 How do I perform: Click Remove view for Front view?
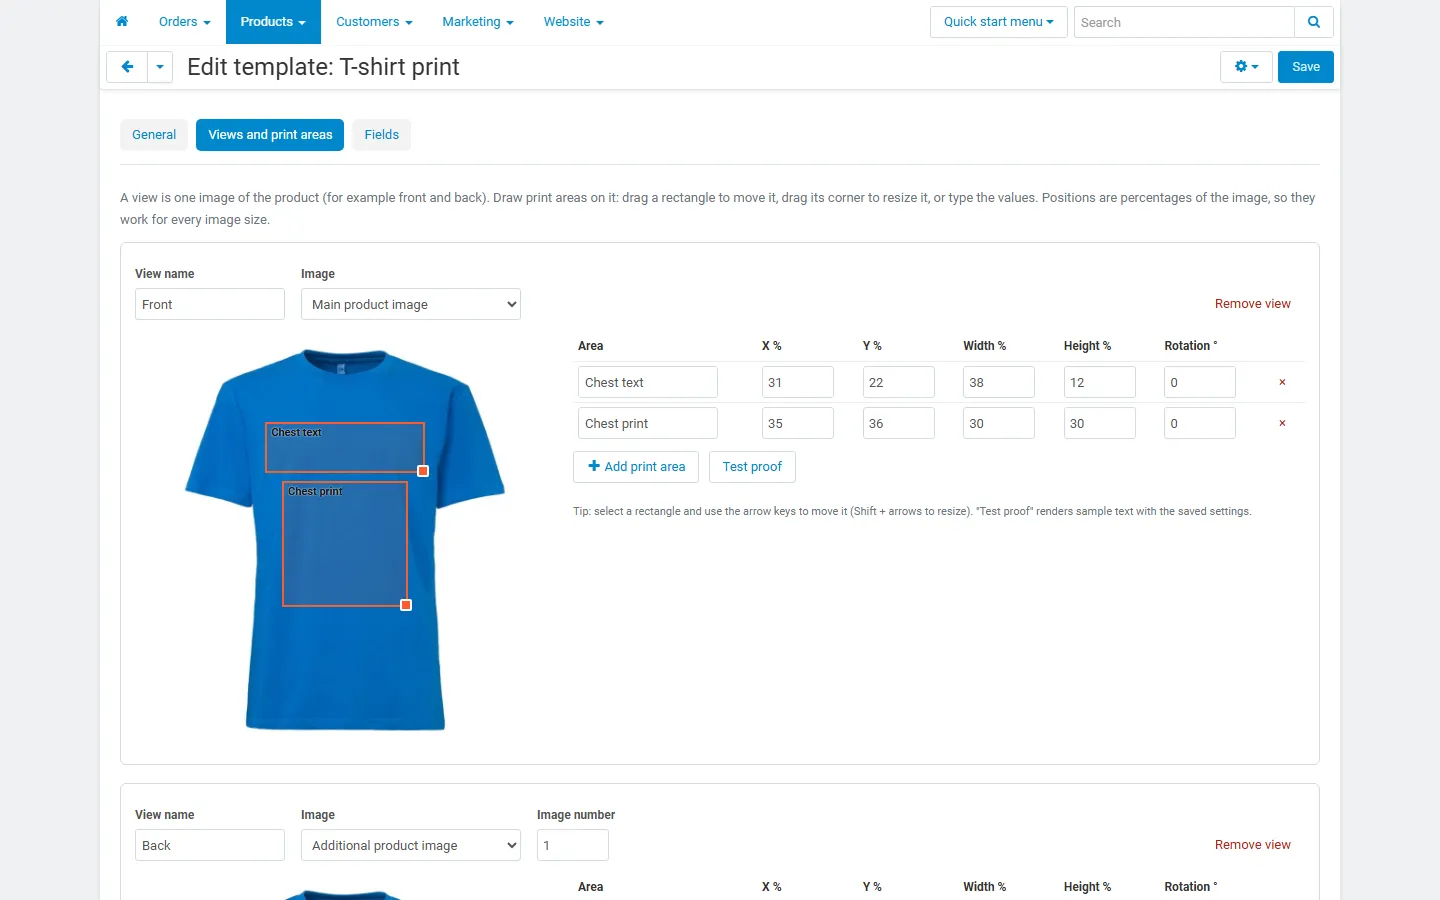1252,304
